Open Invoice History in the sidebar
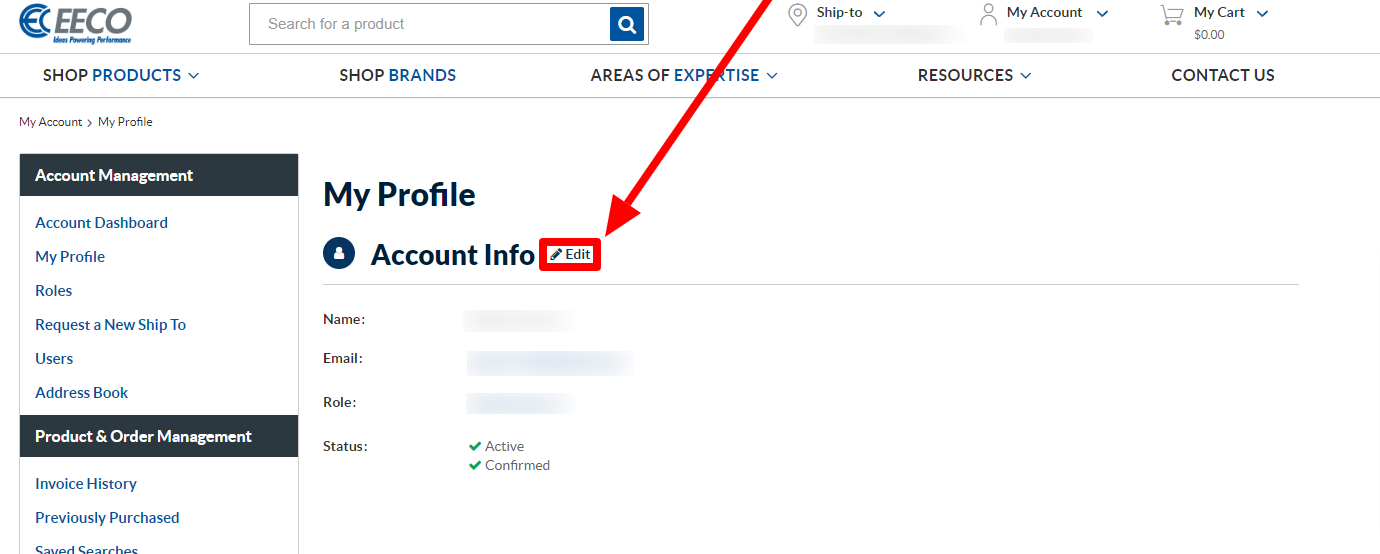 [x=86, y=484]
